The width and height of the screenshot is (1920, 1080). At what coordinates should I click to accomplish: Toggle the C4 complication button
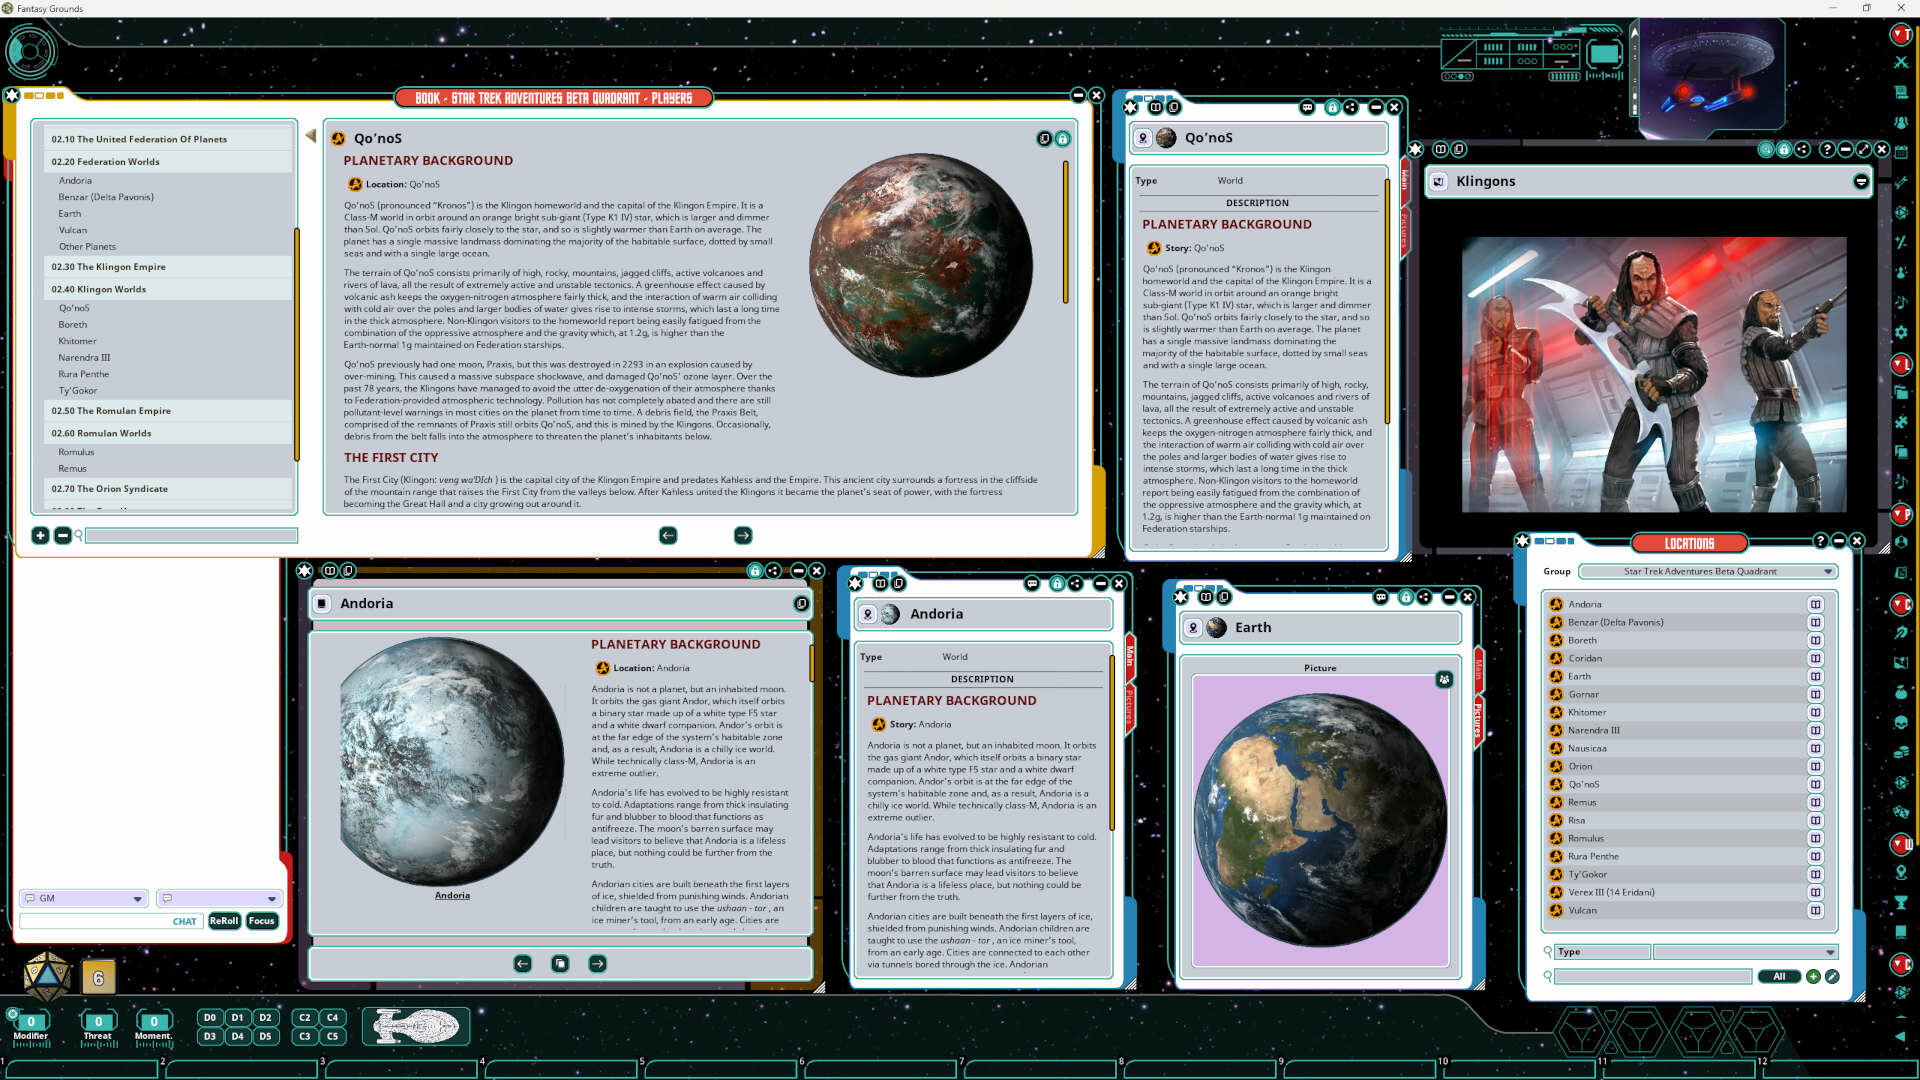(x=332, y=1018)
